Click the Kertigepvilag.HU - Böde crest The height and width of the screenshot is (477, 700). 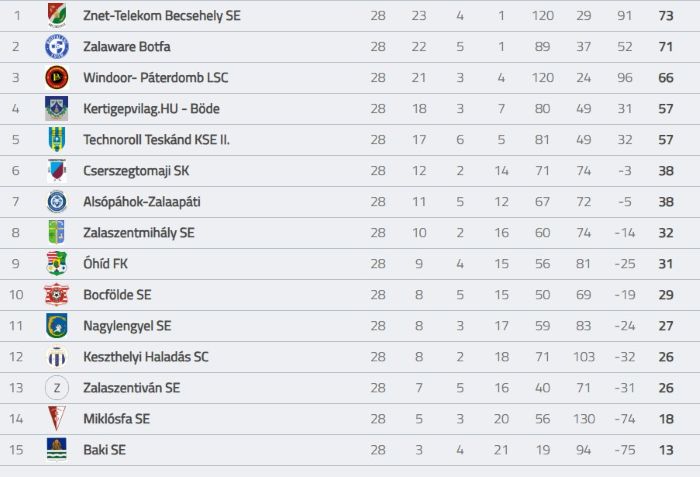[57, 109]
